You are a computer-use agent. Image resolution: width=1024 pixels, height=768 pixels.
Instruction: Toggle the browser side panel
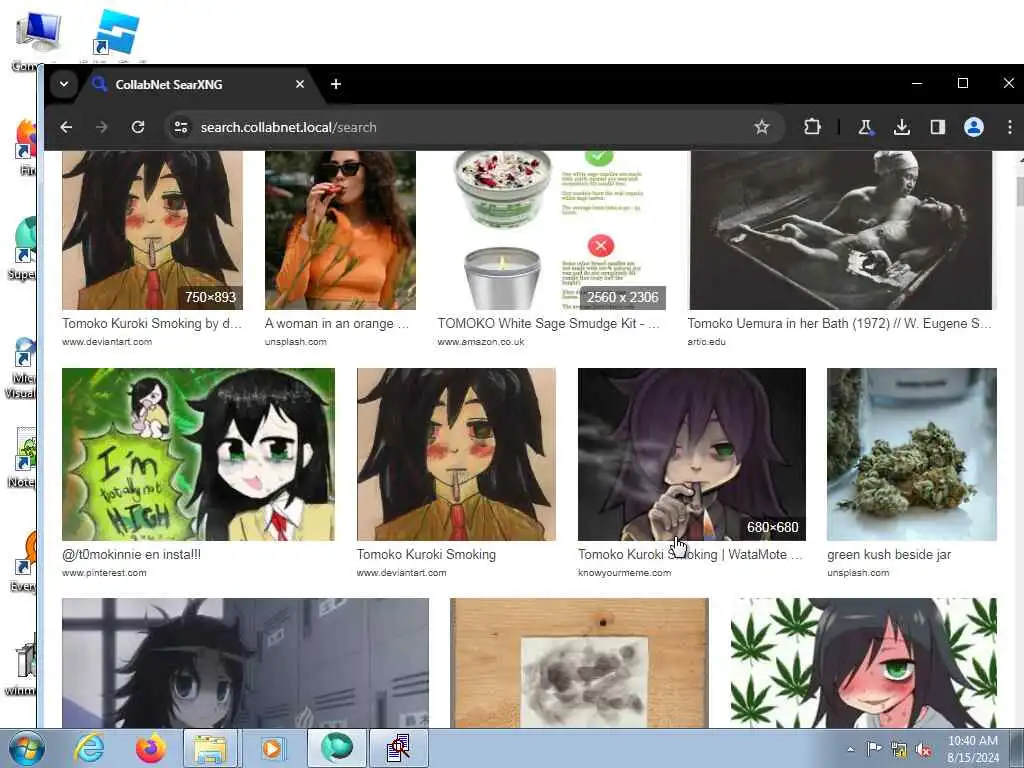[x=938, y=127]
